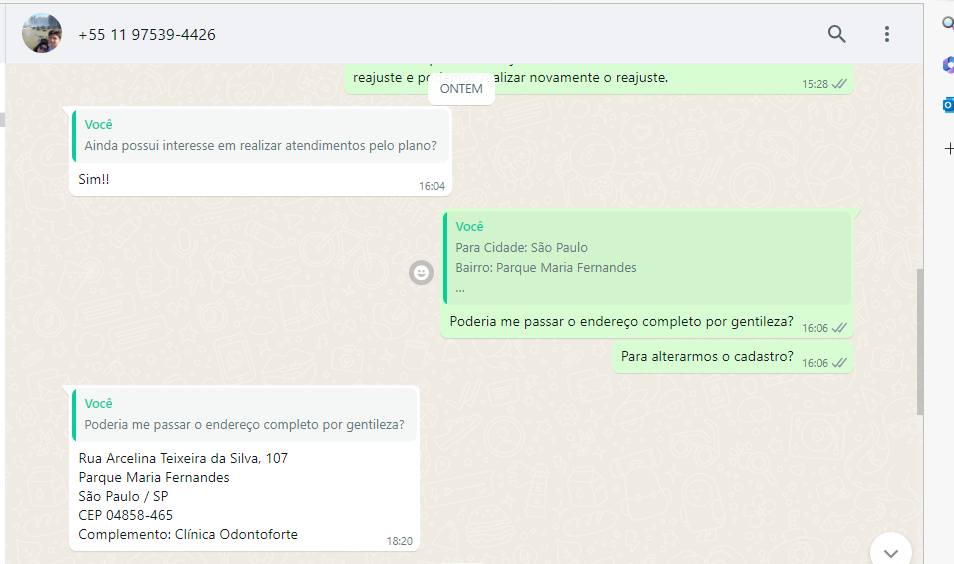Click the line 'Complemento: Clínica Odontoforte'
The width and height of the screenshot is (954, 564).
coord(188,534)
